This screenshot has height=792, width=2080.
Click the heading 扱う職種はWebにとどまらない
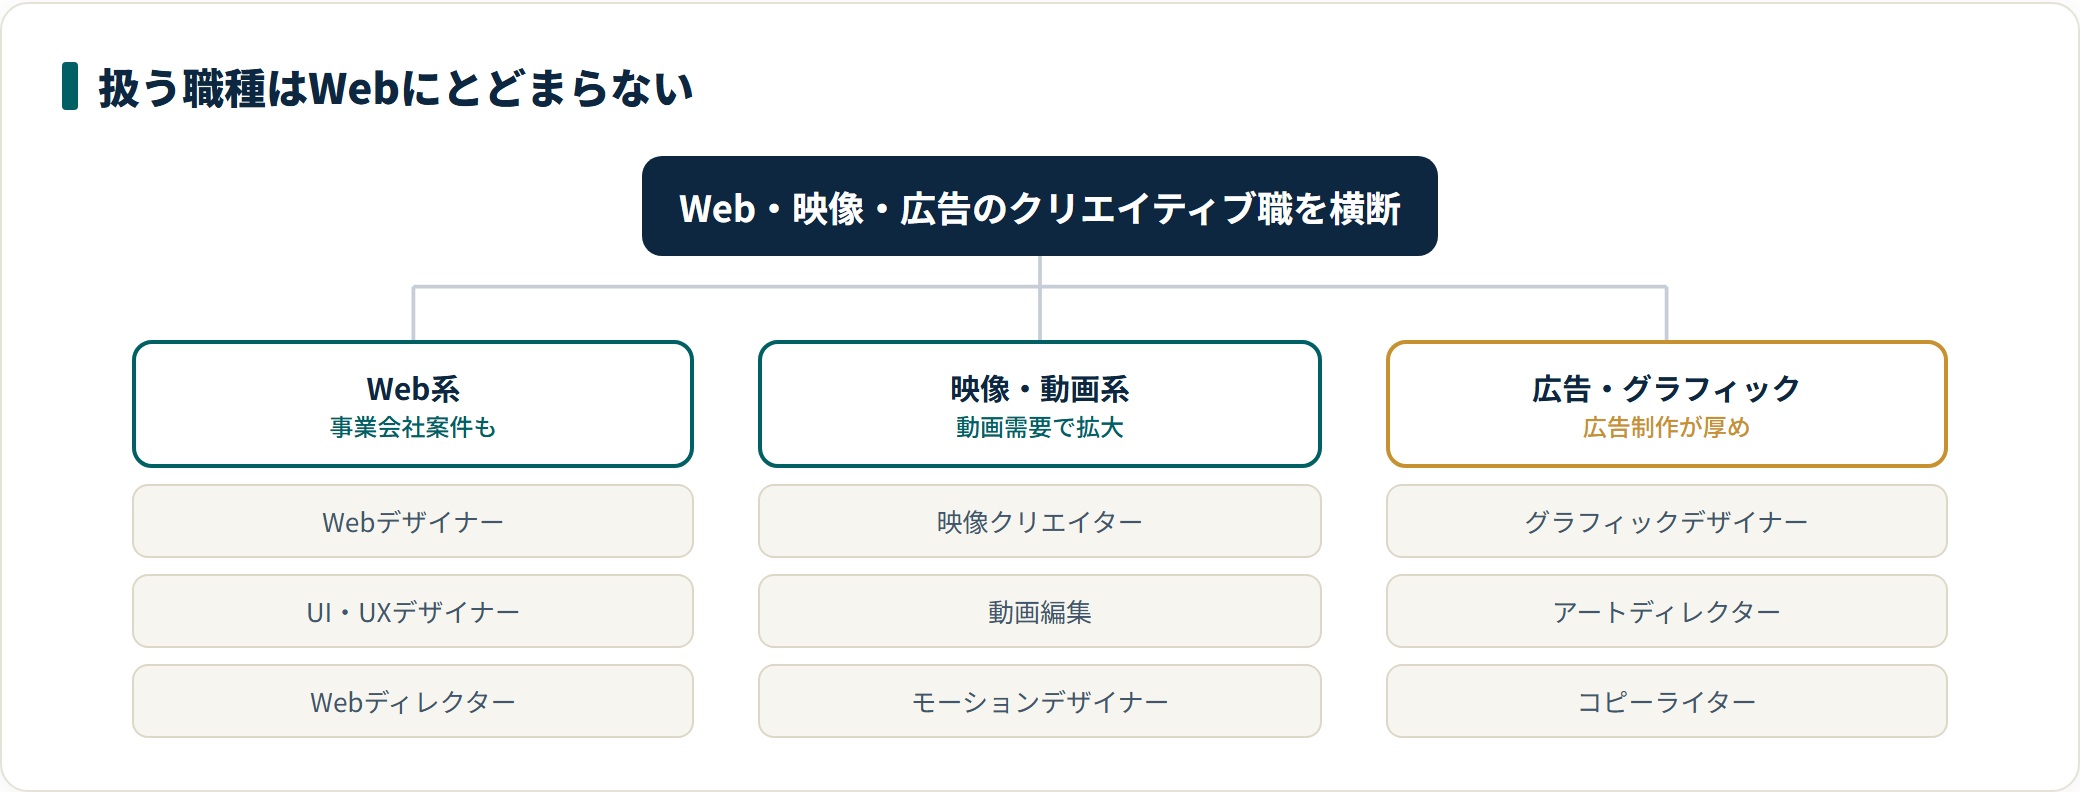(396, 88)
